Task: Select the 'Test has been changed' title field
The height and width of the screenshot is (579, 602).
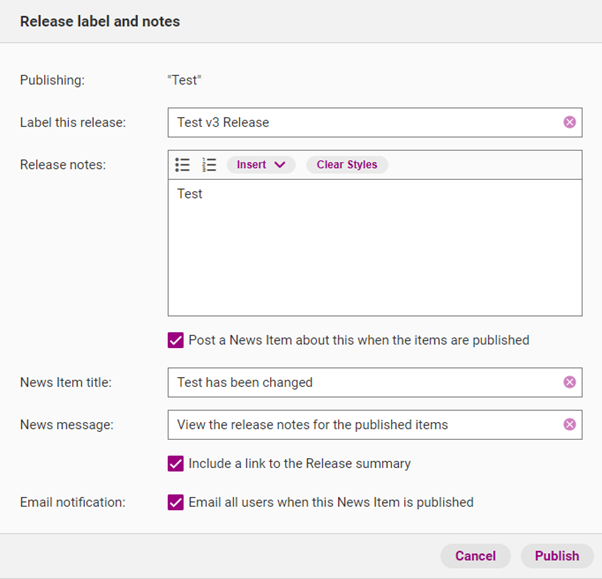Action: point(360,382)
